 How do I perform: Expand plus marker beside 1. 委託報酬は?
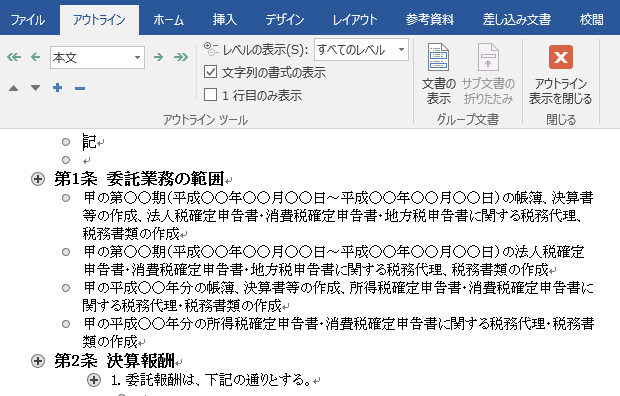[94, 380]
